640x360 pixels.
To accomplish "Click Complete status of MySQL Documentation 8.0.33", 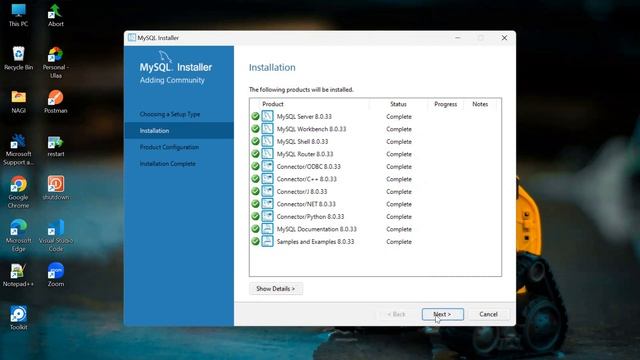I will tap(399, 229).
